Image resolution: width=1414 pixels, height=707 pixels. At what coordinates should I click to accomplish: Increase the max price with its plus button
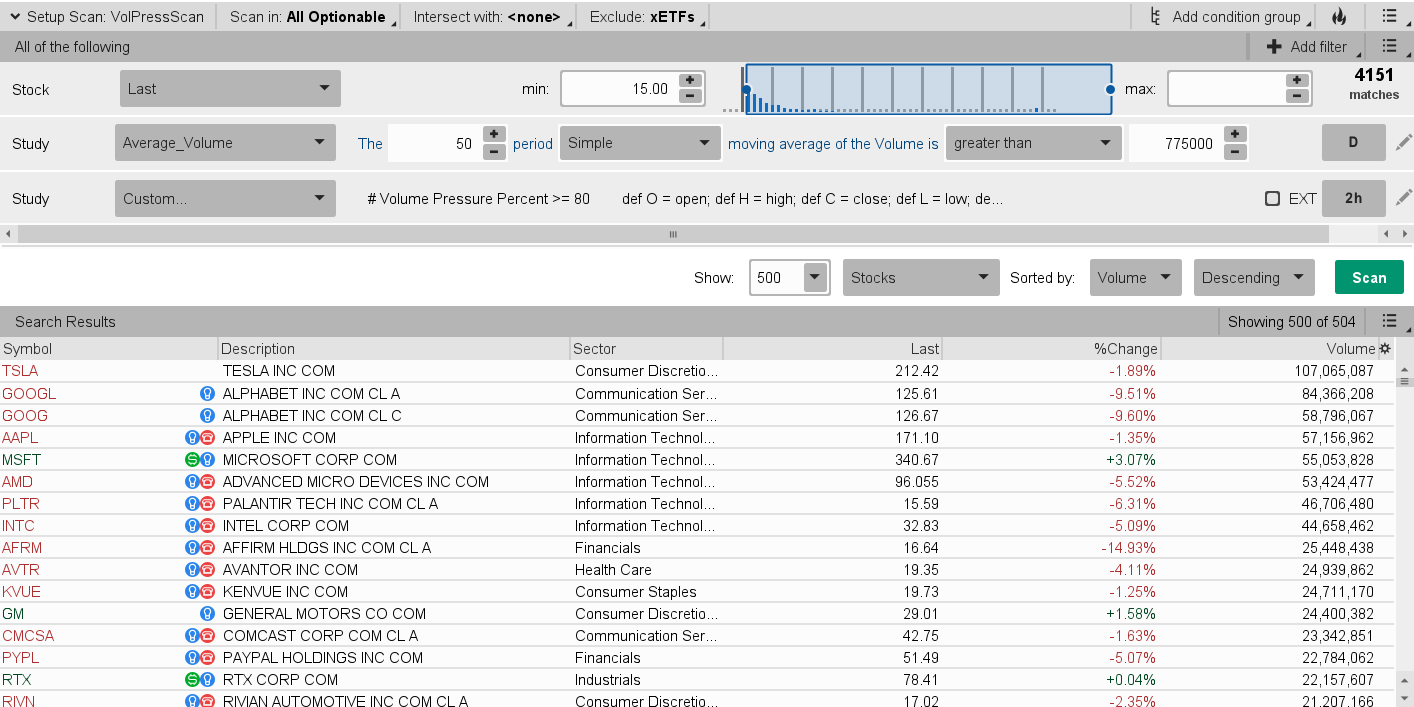[x=1296, y=80]
